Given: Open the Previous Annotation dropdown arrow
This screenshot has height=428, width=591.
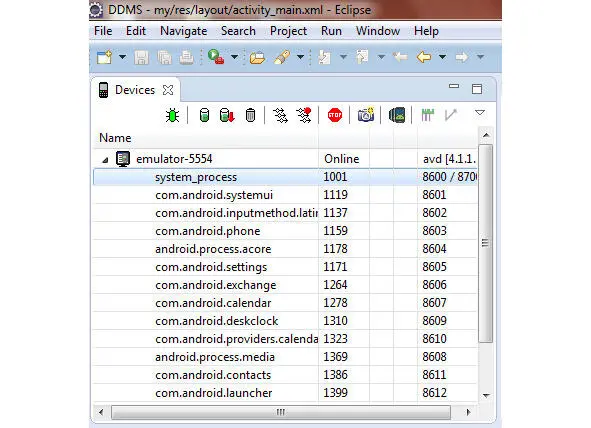Looking at the screenshot, I should [x=381, y=57].
